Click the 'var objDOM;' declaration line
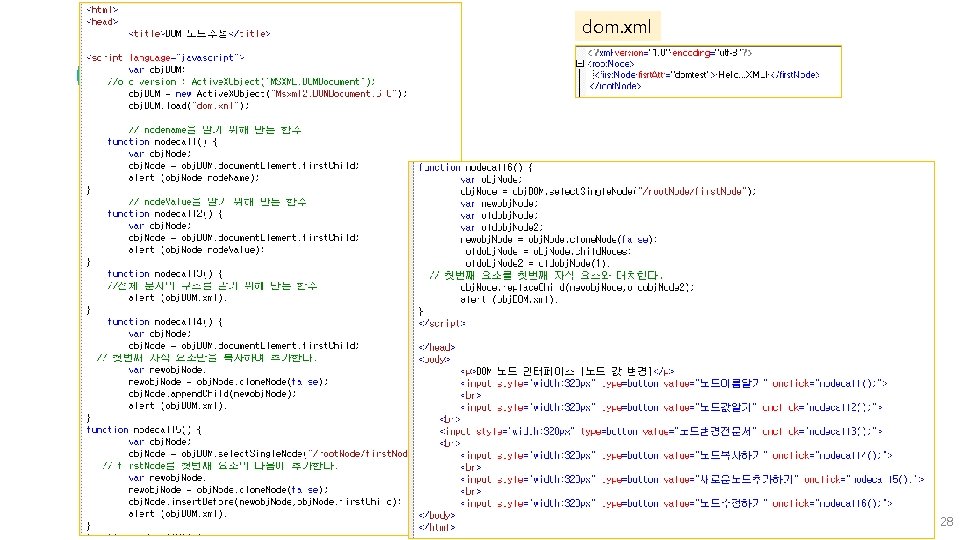 click(x=157, y=70)
